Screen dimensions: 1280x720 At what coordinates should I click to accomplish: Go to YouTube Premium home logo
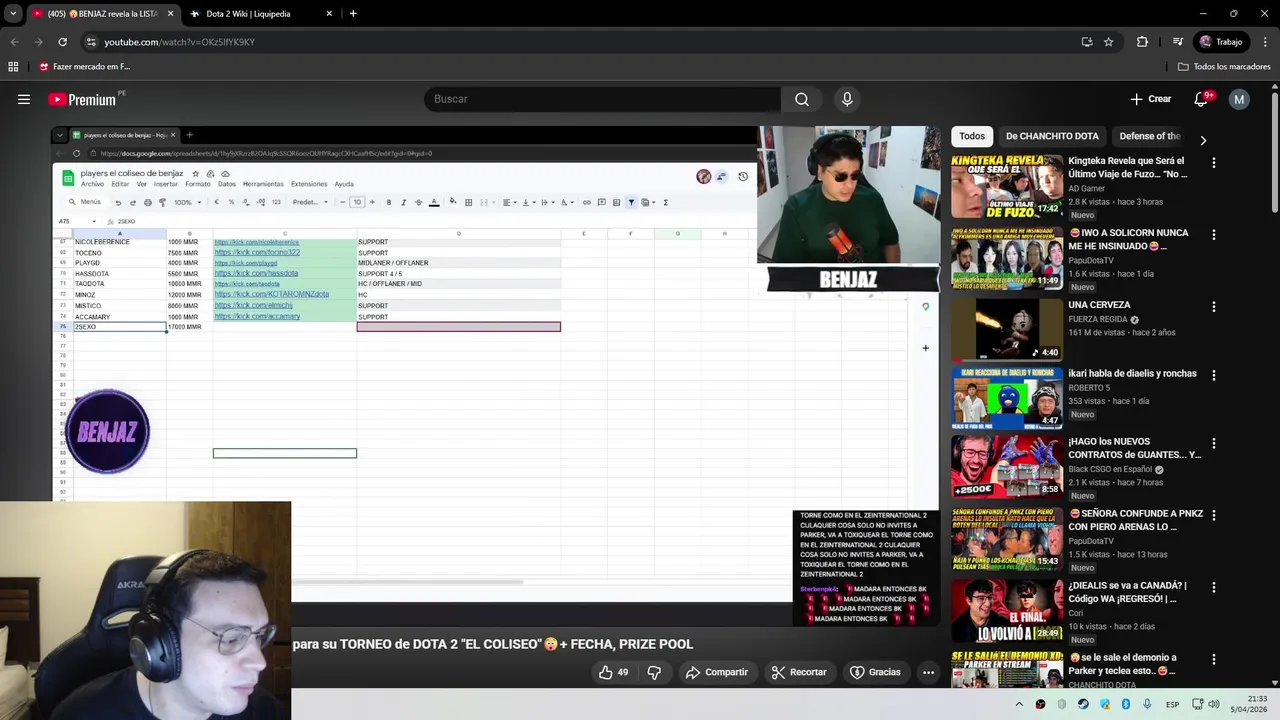(x=82, y=99)
